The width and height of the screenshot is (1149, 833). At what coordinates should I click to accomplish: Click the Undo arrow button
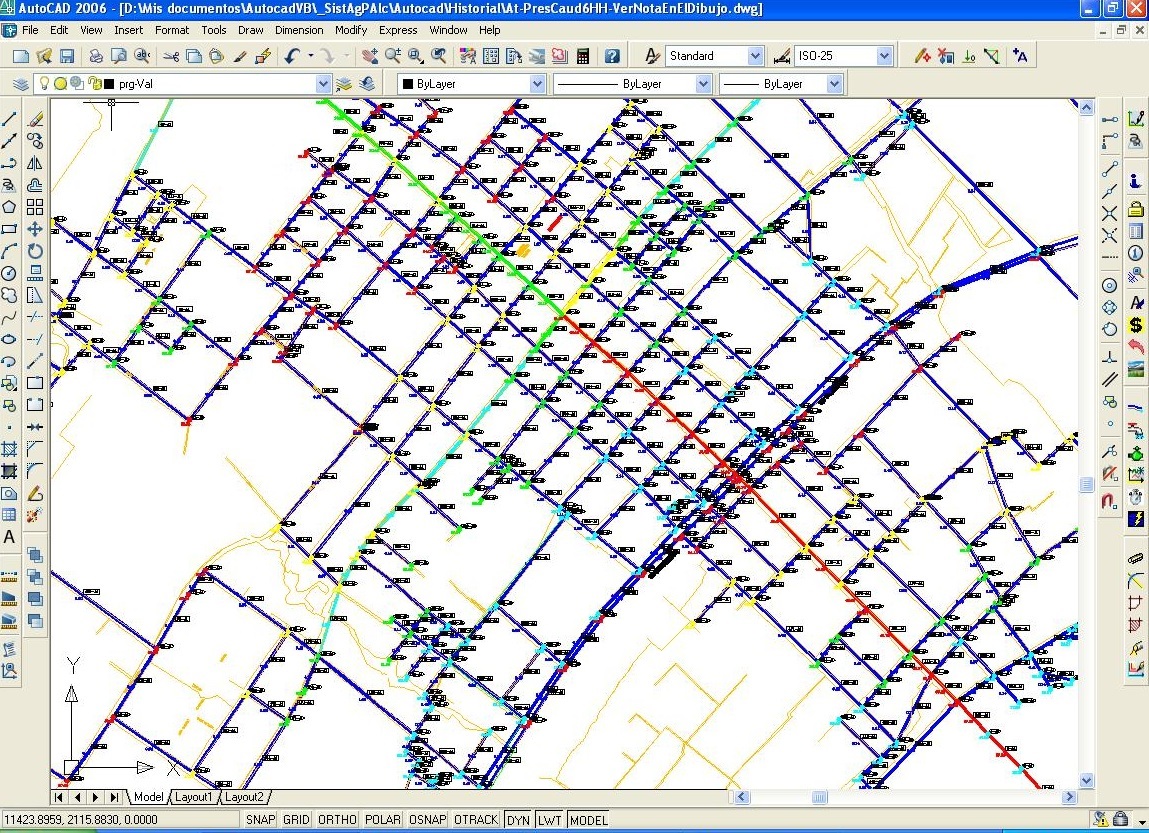293,57
